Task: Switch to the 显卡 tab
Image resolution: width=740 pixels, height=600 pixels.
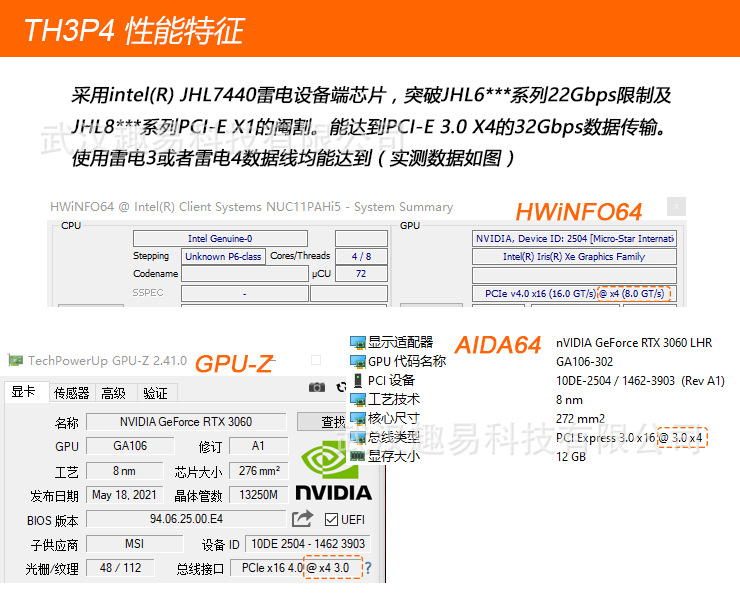Action: (x=25, y=392)
